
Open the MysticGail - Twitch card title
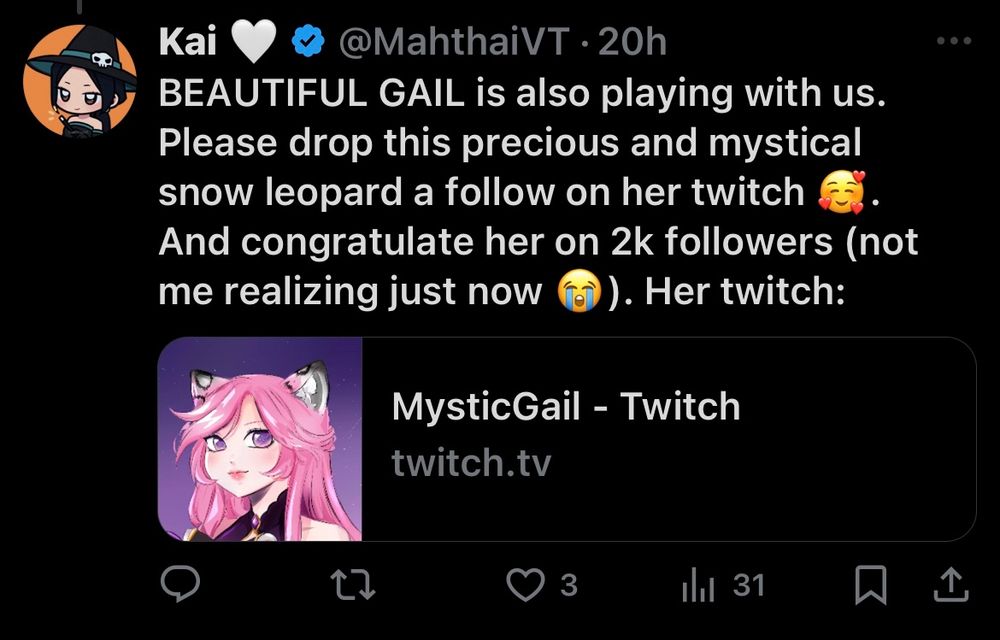566,406
